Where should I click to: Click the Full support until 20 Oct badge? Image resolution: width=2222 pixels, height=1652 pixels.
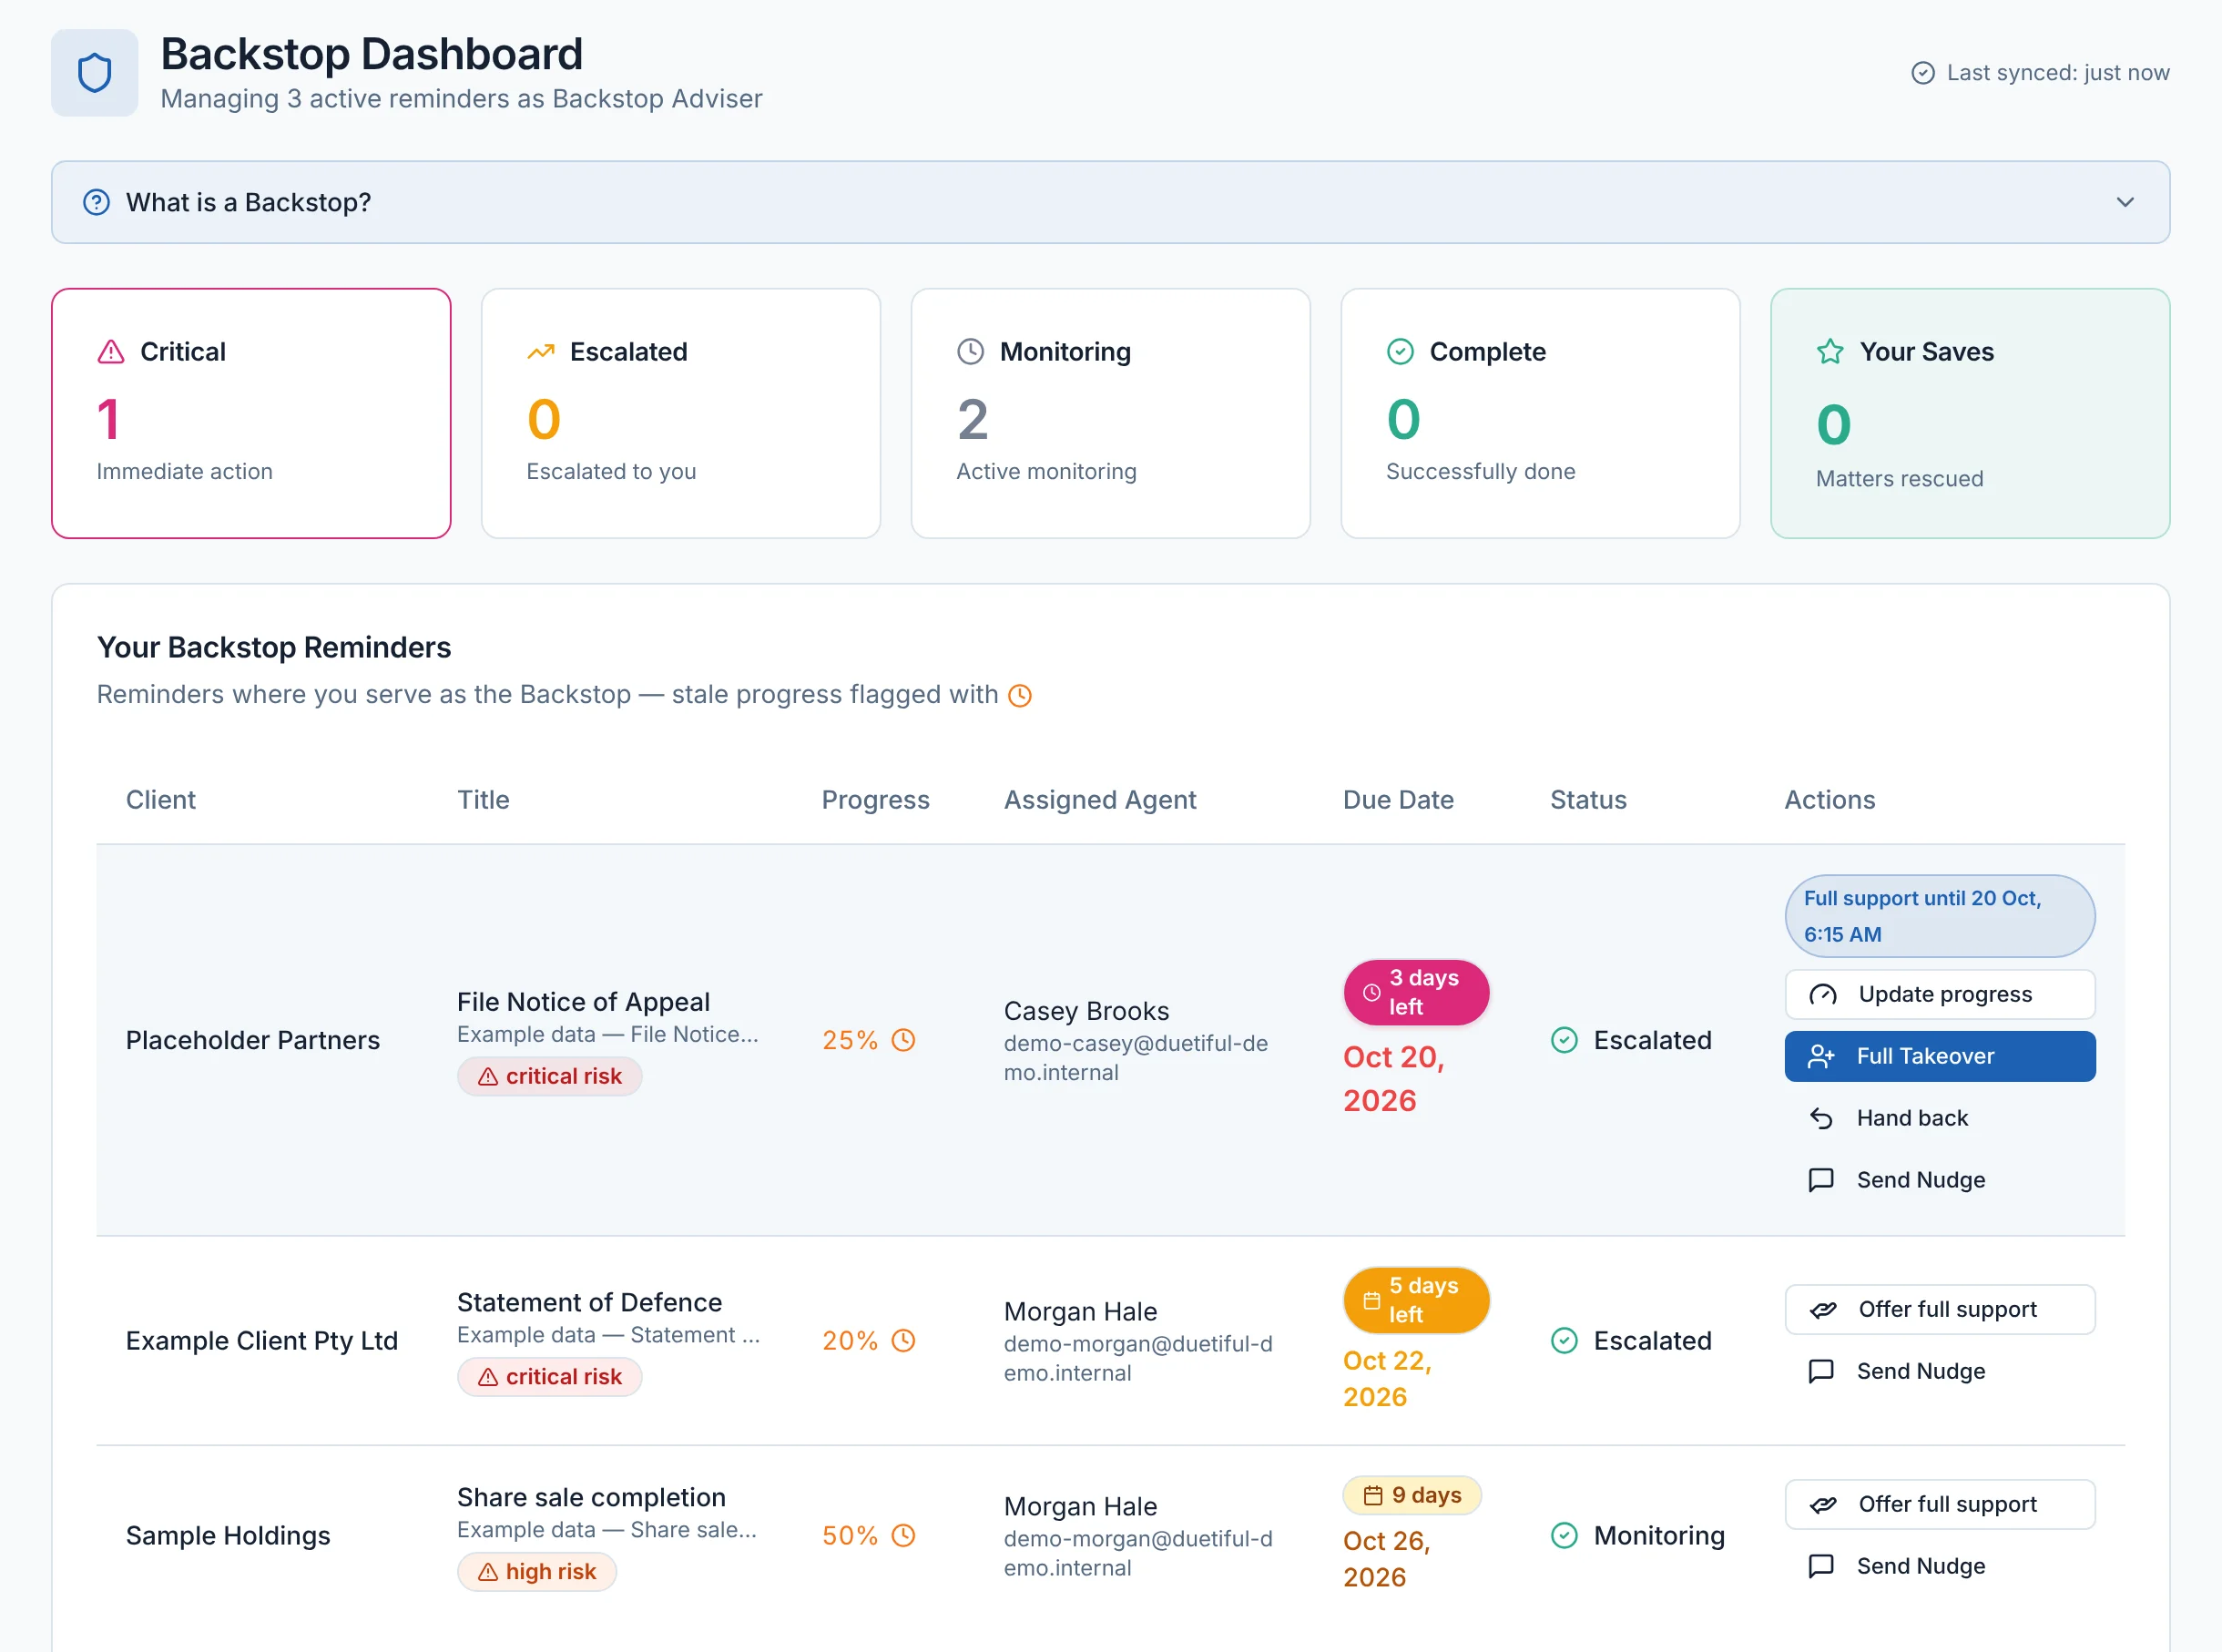[1940, 916]
